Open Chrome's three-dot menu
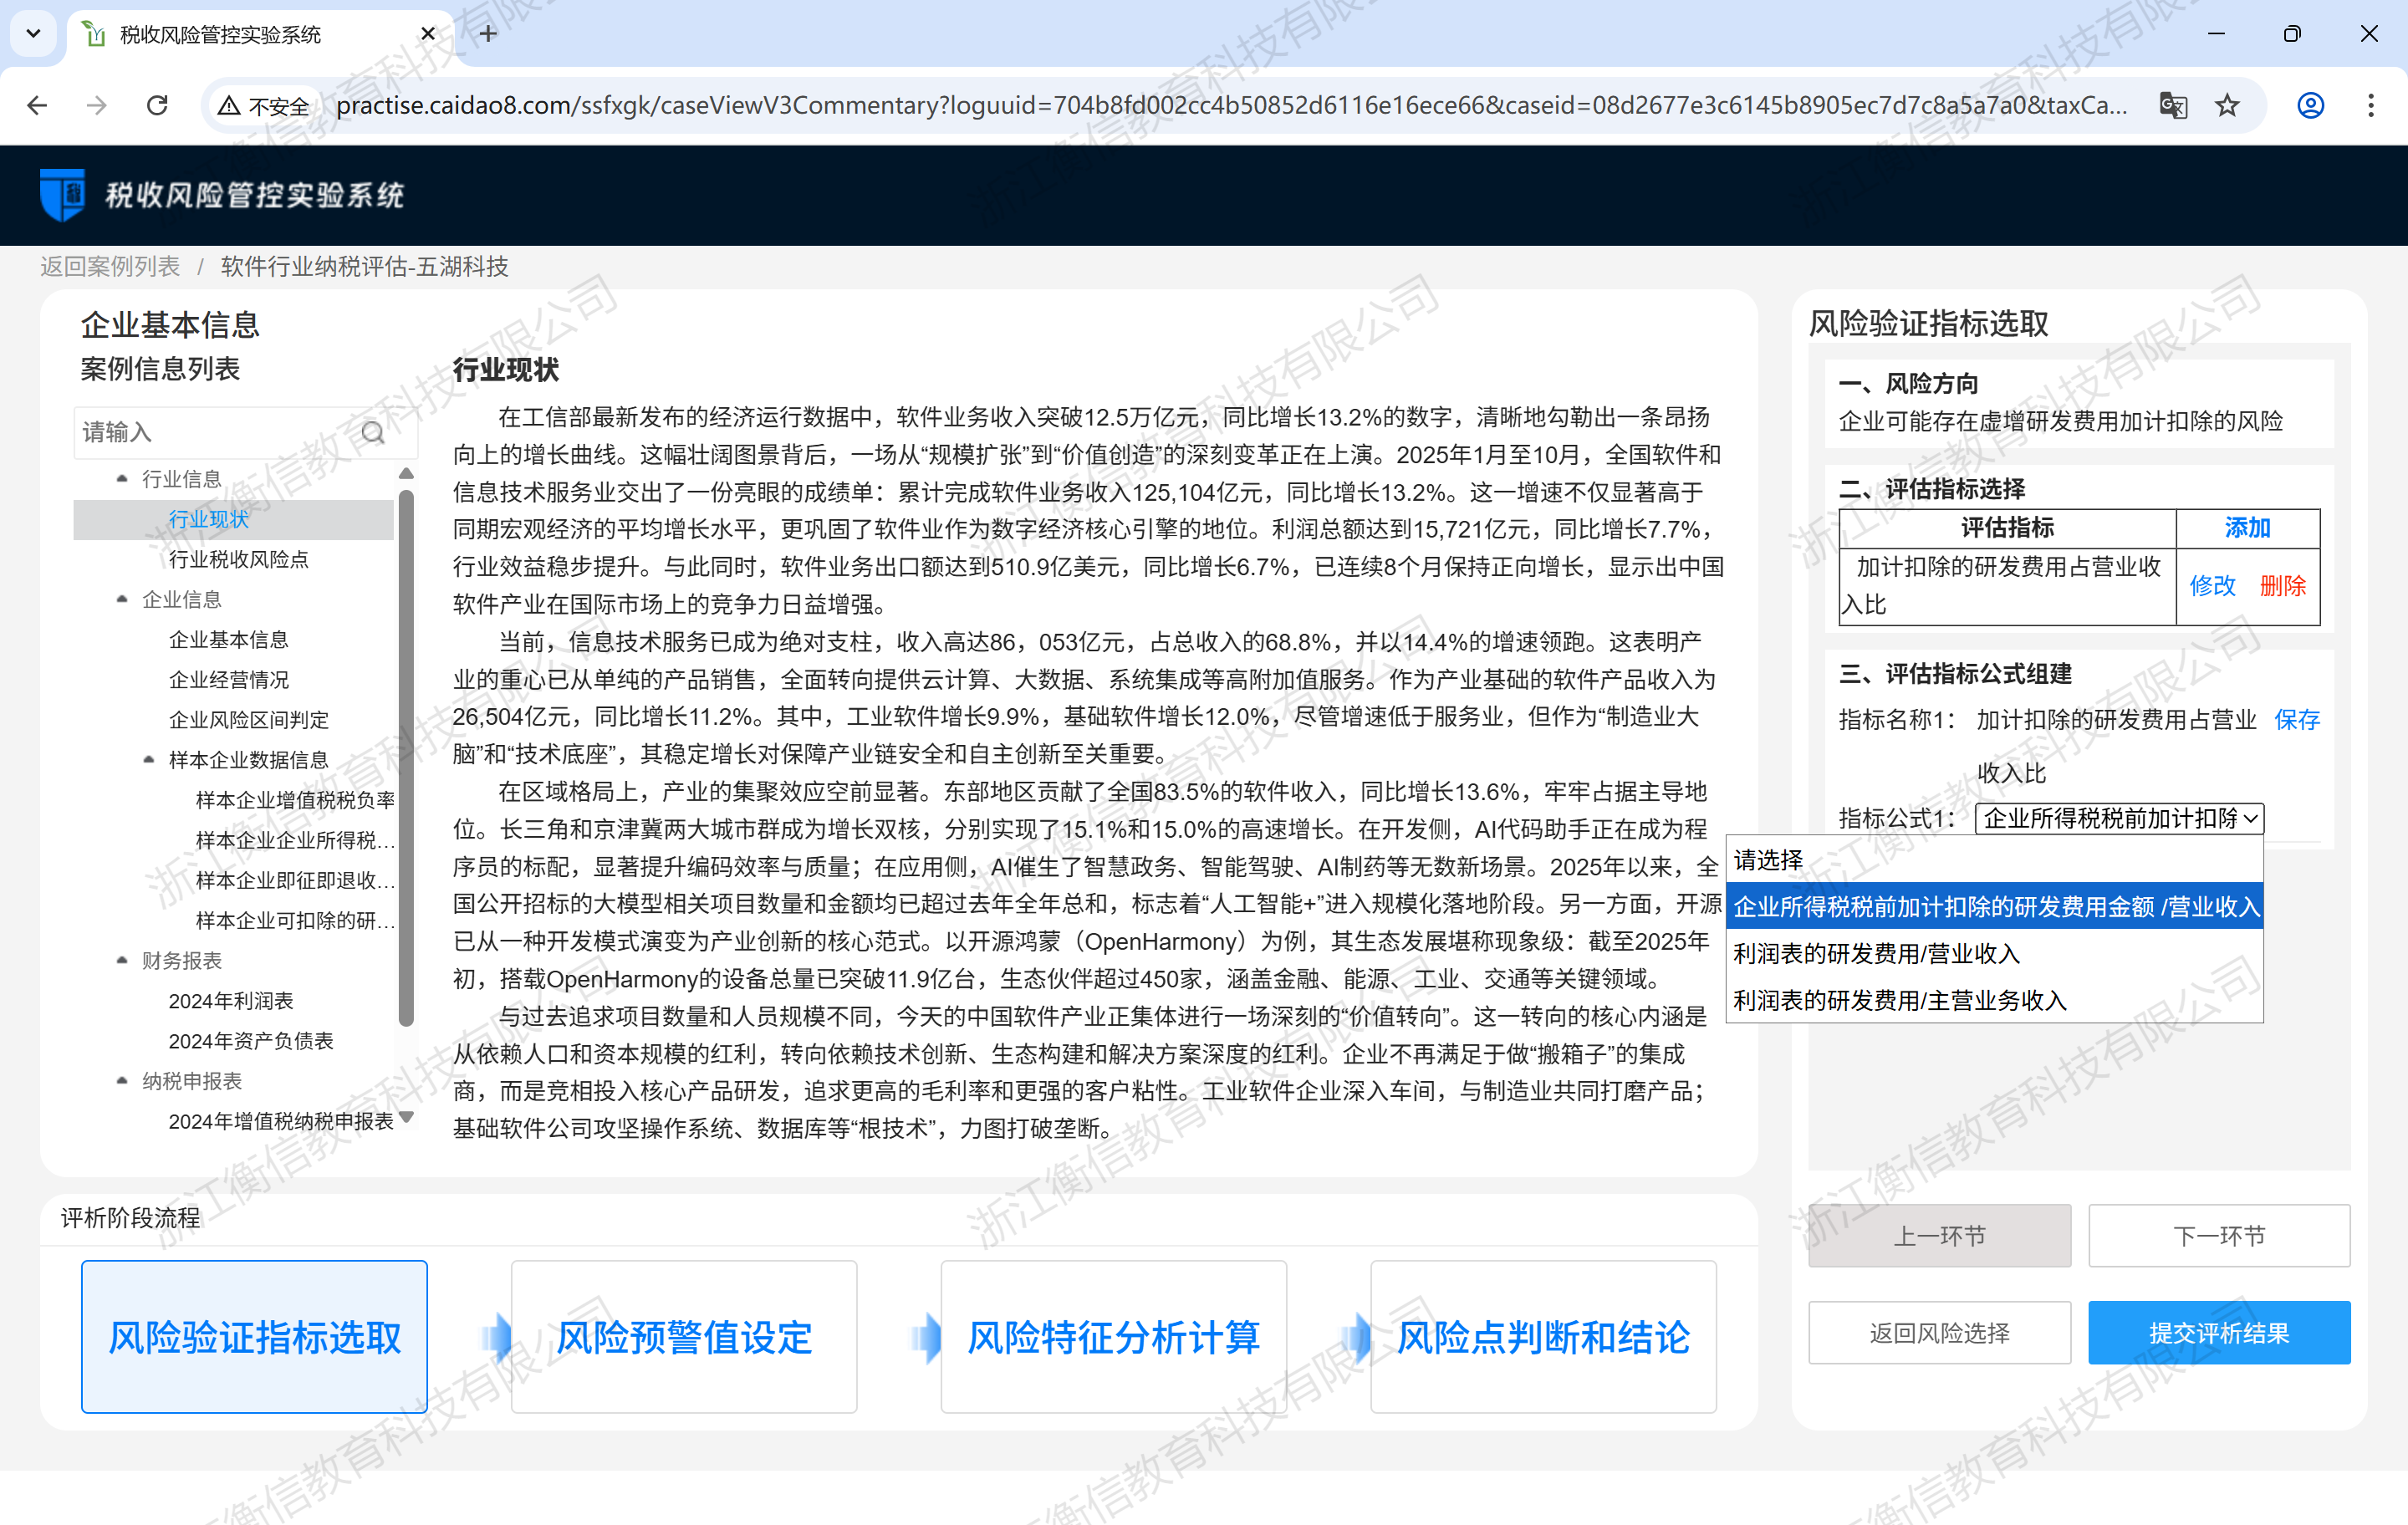 2370,105
